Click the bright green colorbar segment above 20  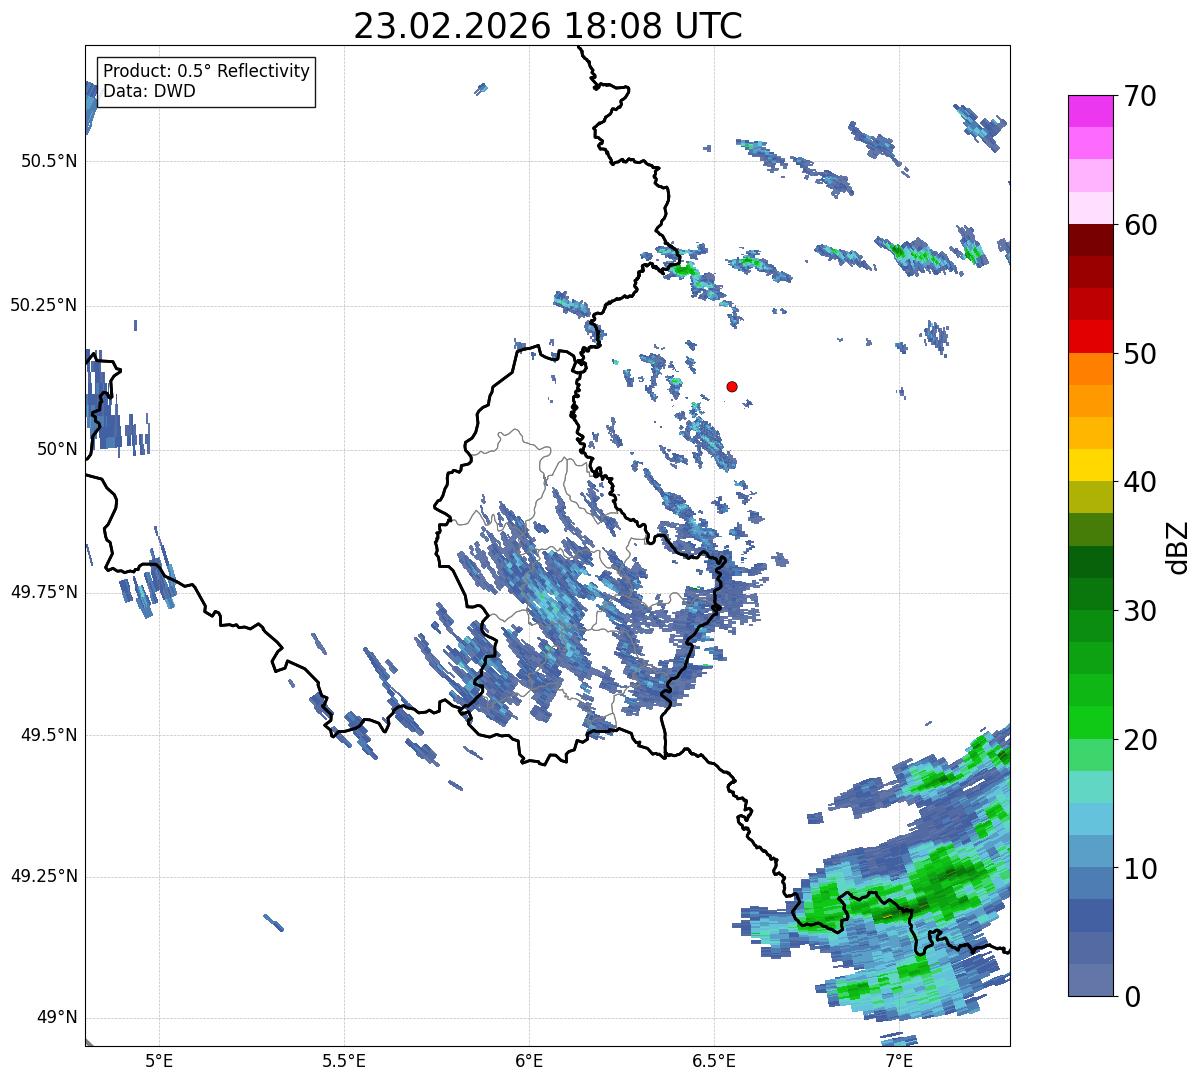(x=1091, y=722)
